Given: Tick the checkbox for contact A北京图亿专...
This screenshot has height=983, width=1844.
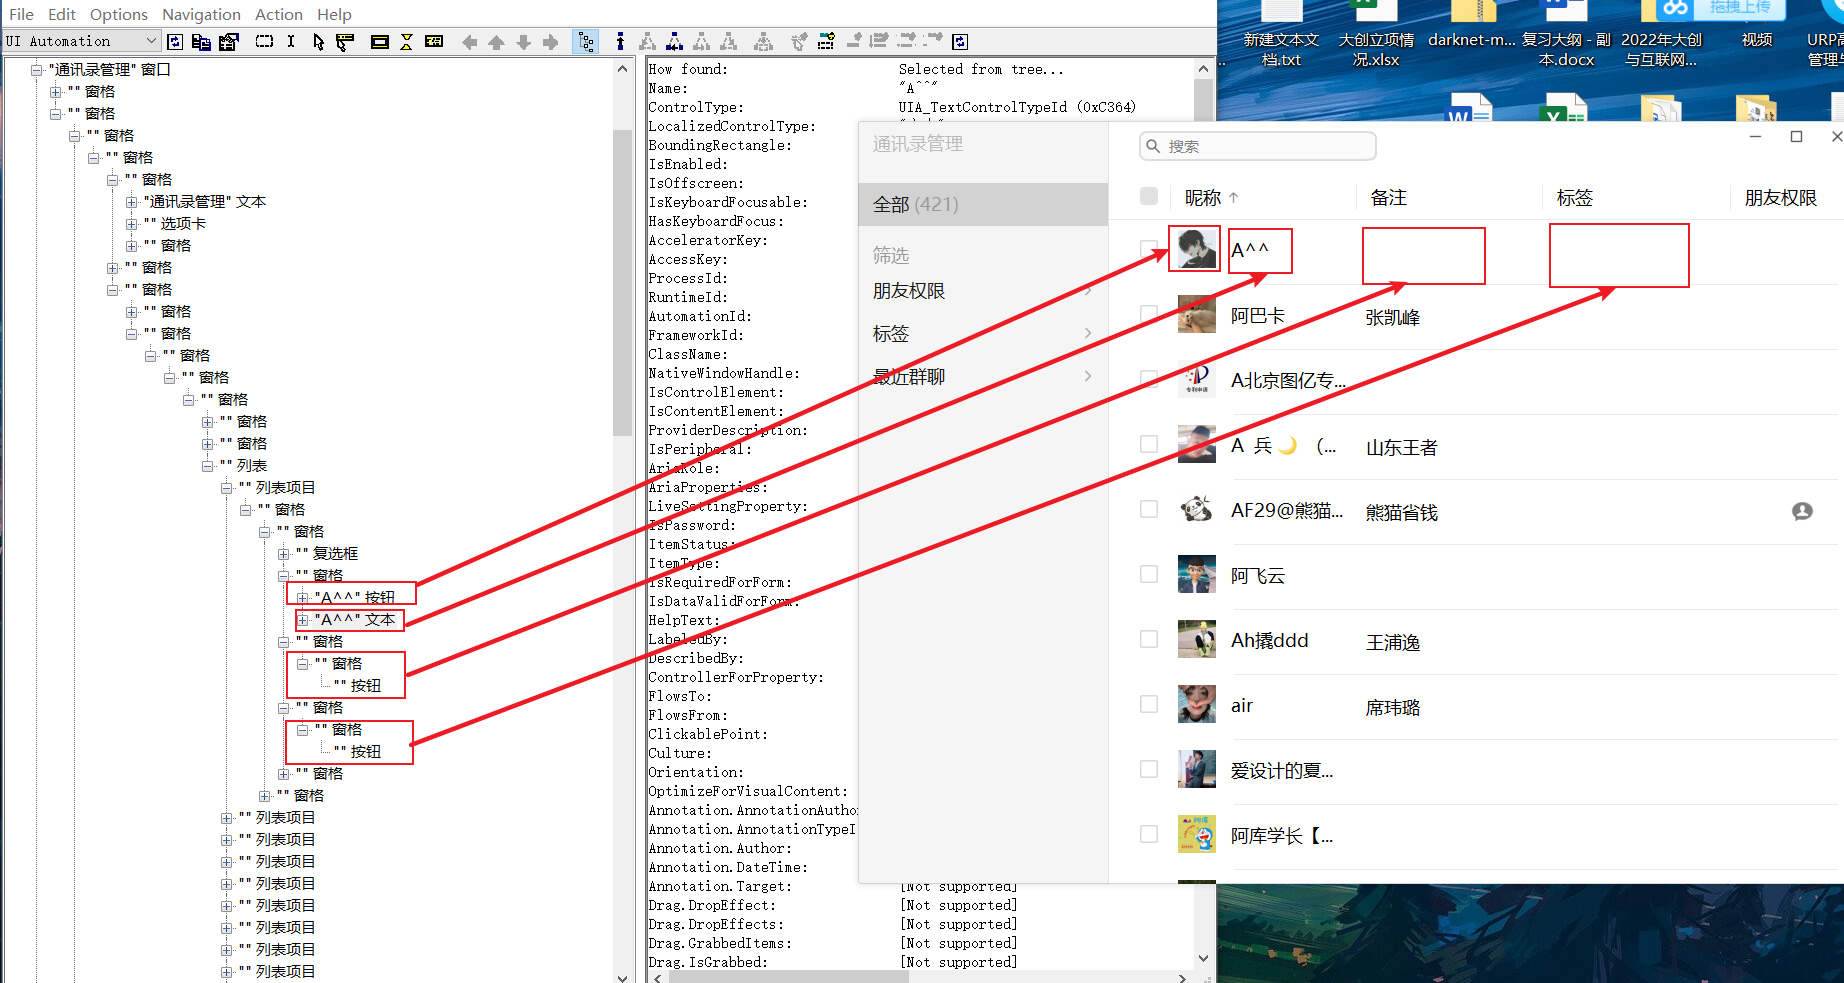Looking at the screenshot, I should [x=1149, y=379].
